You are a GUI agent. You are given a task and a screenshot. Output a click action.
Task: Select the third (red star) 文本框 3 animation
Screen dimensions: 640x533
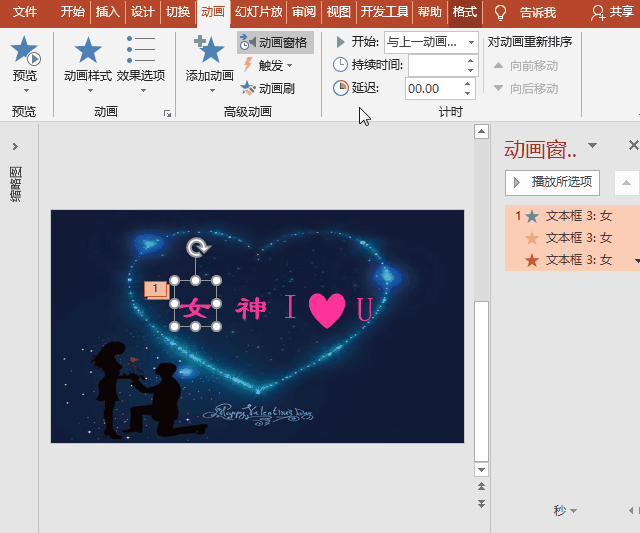tap(572, 260)
